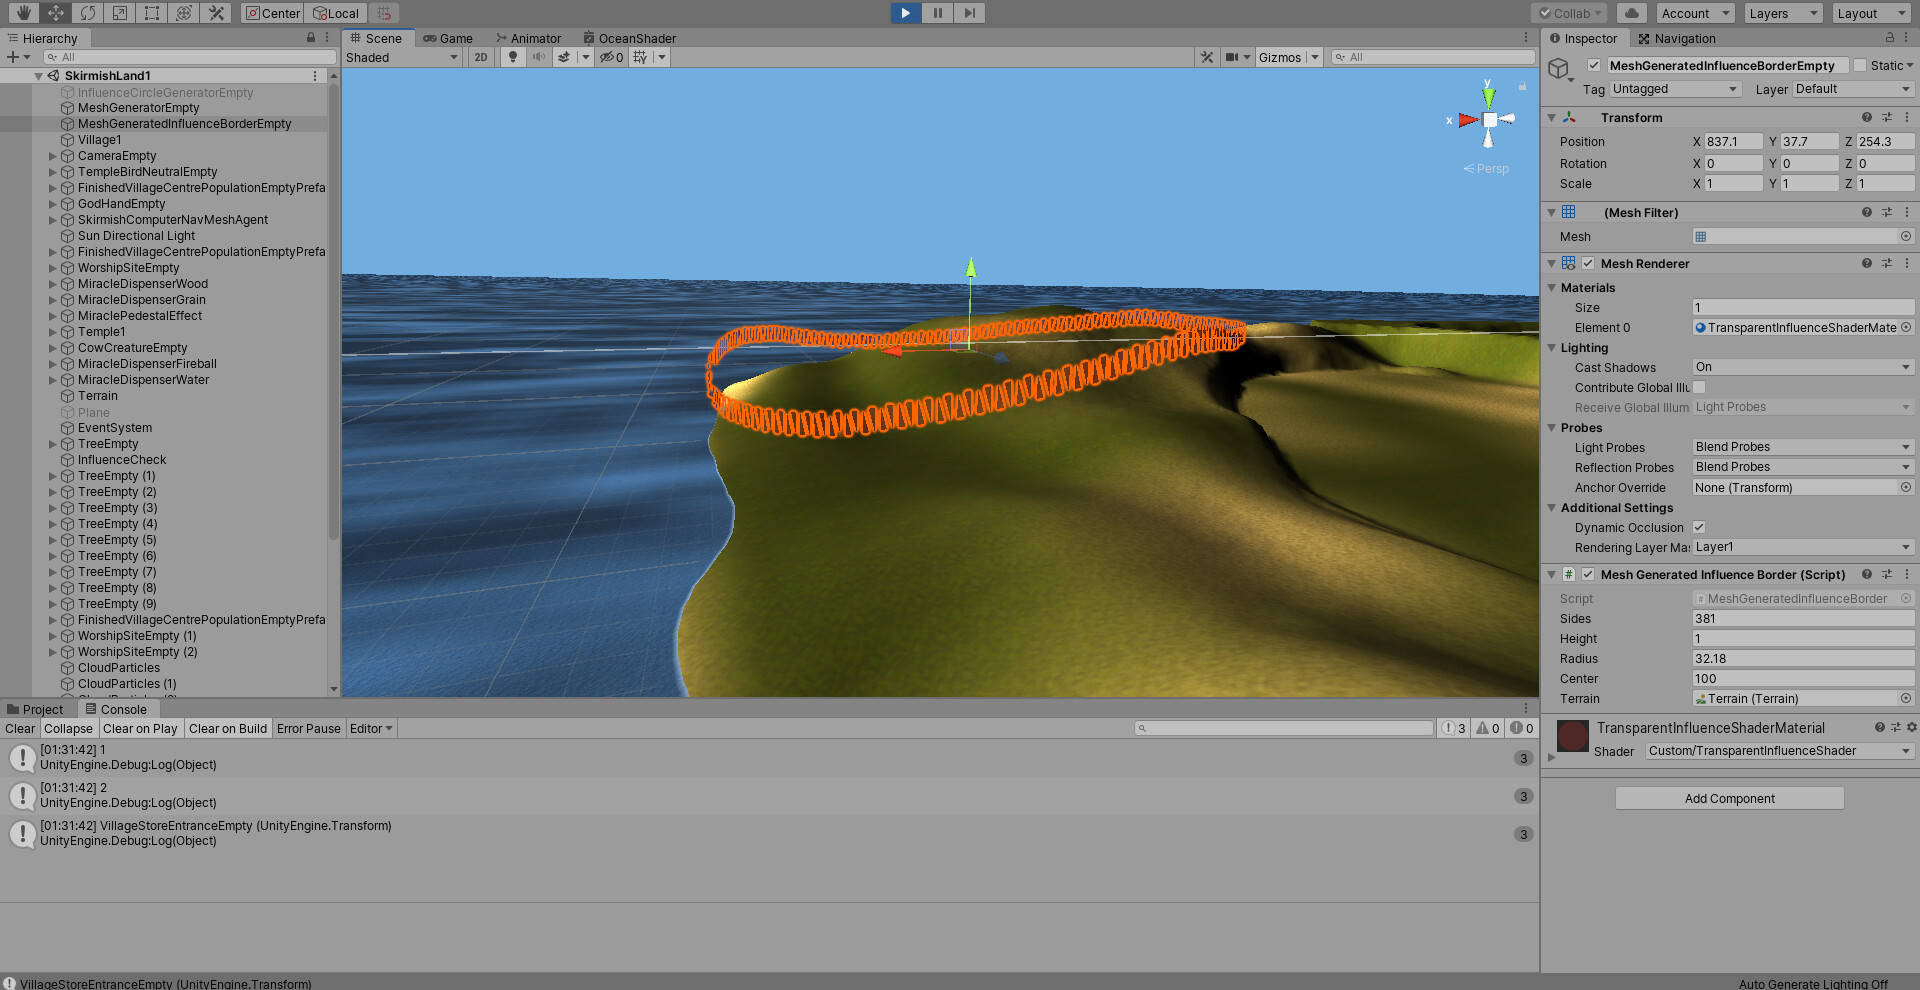Disable the Mesh Renderer component
The image size is (1920, 990).
(x=1588, y=263)
